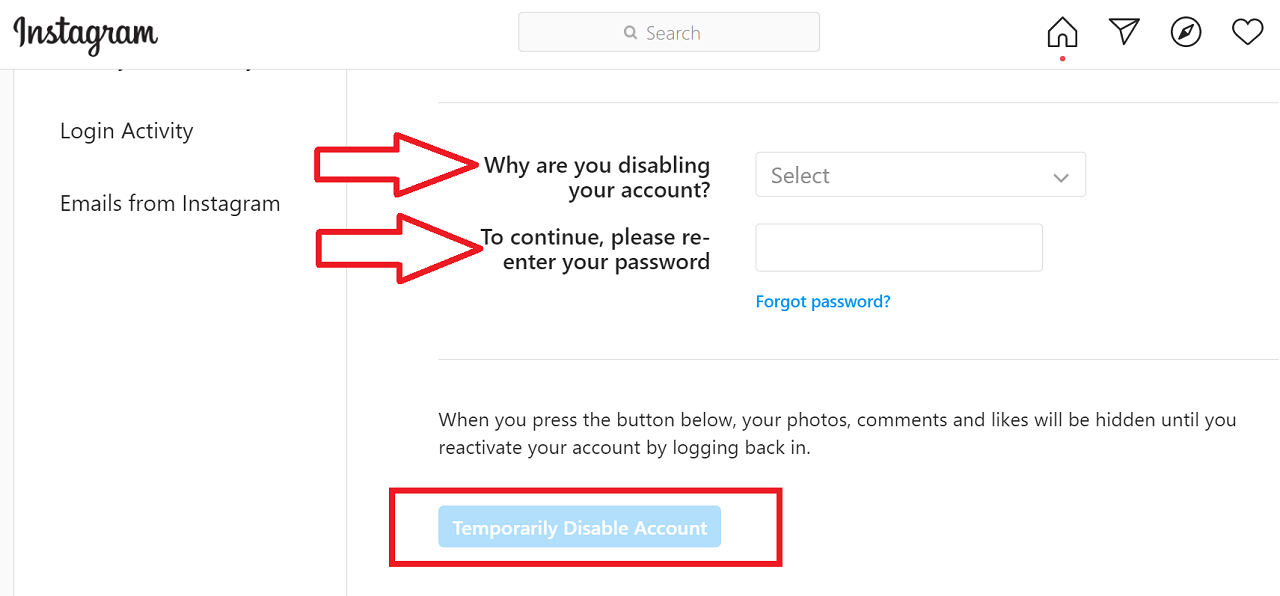
Task: Focus the re-enter password field
Action: pyautogui.click(x=899, y=247)
